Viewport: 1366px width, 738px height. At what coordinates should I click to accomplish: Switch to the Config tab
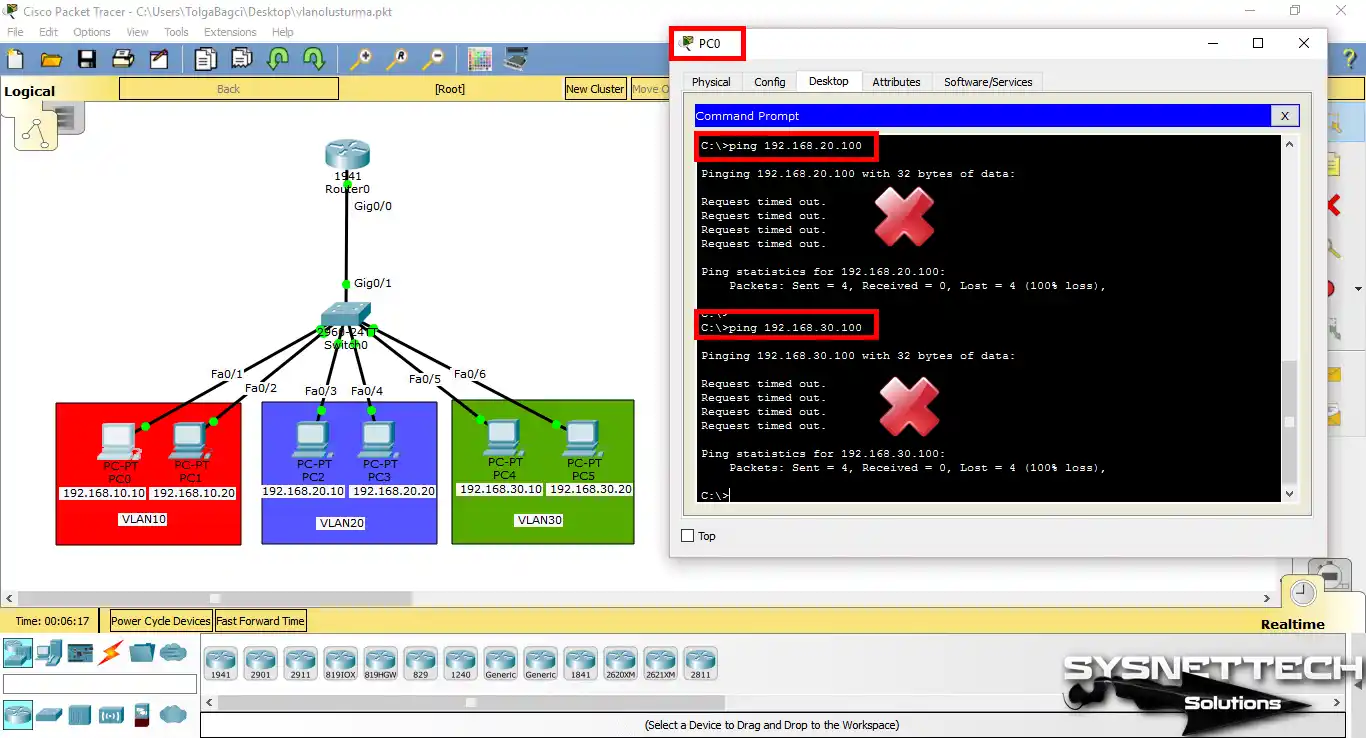tap(769, 82)
